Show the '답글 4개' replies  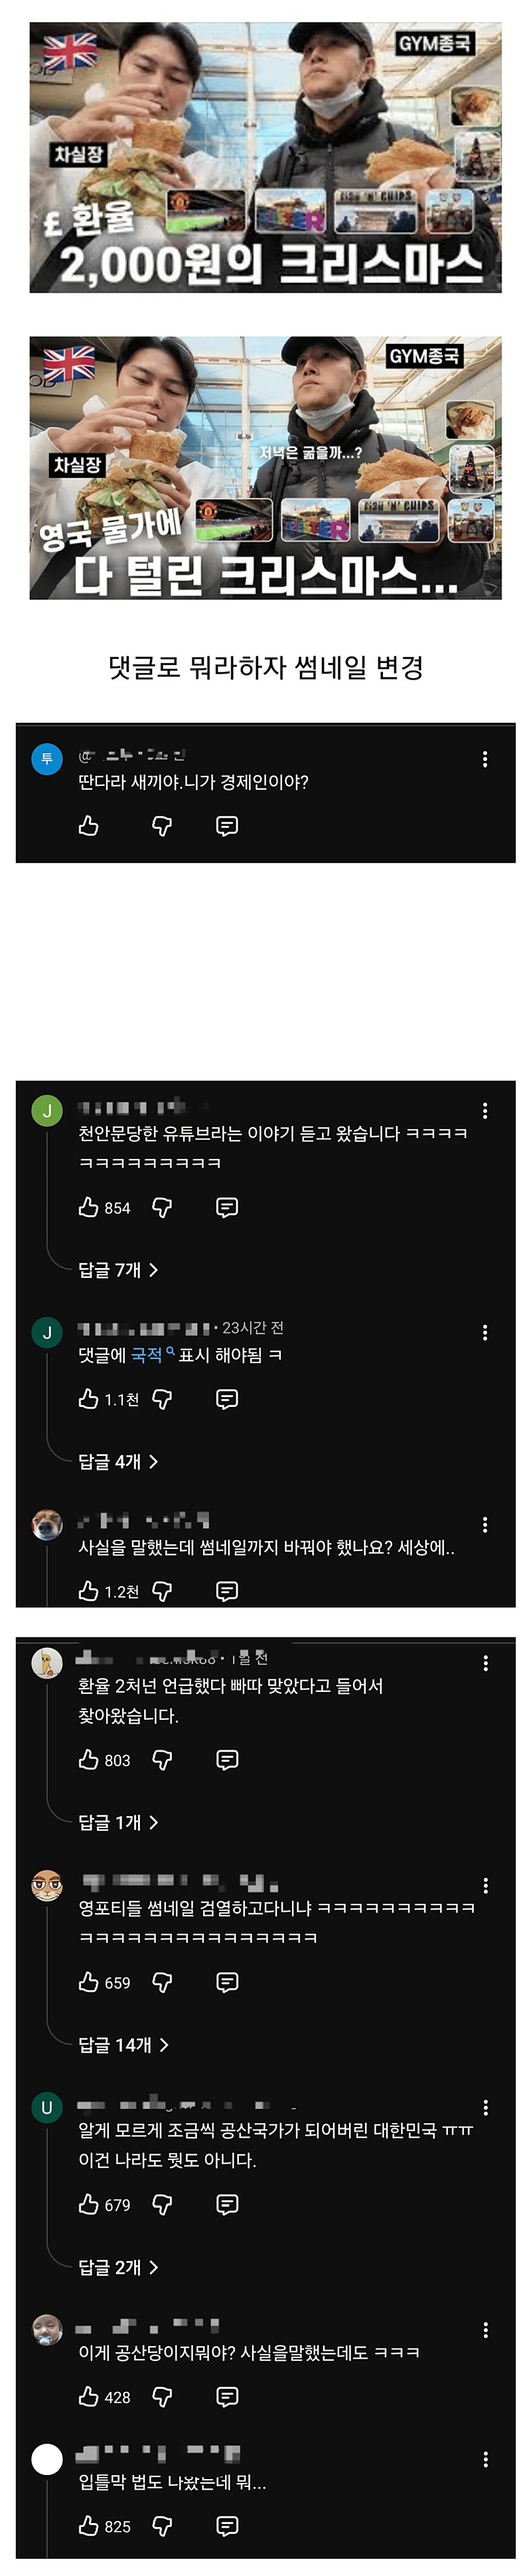point(118,1461)
